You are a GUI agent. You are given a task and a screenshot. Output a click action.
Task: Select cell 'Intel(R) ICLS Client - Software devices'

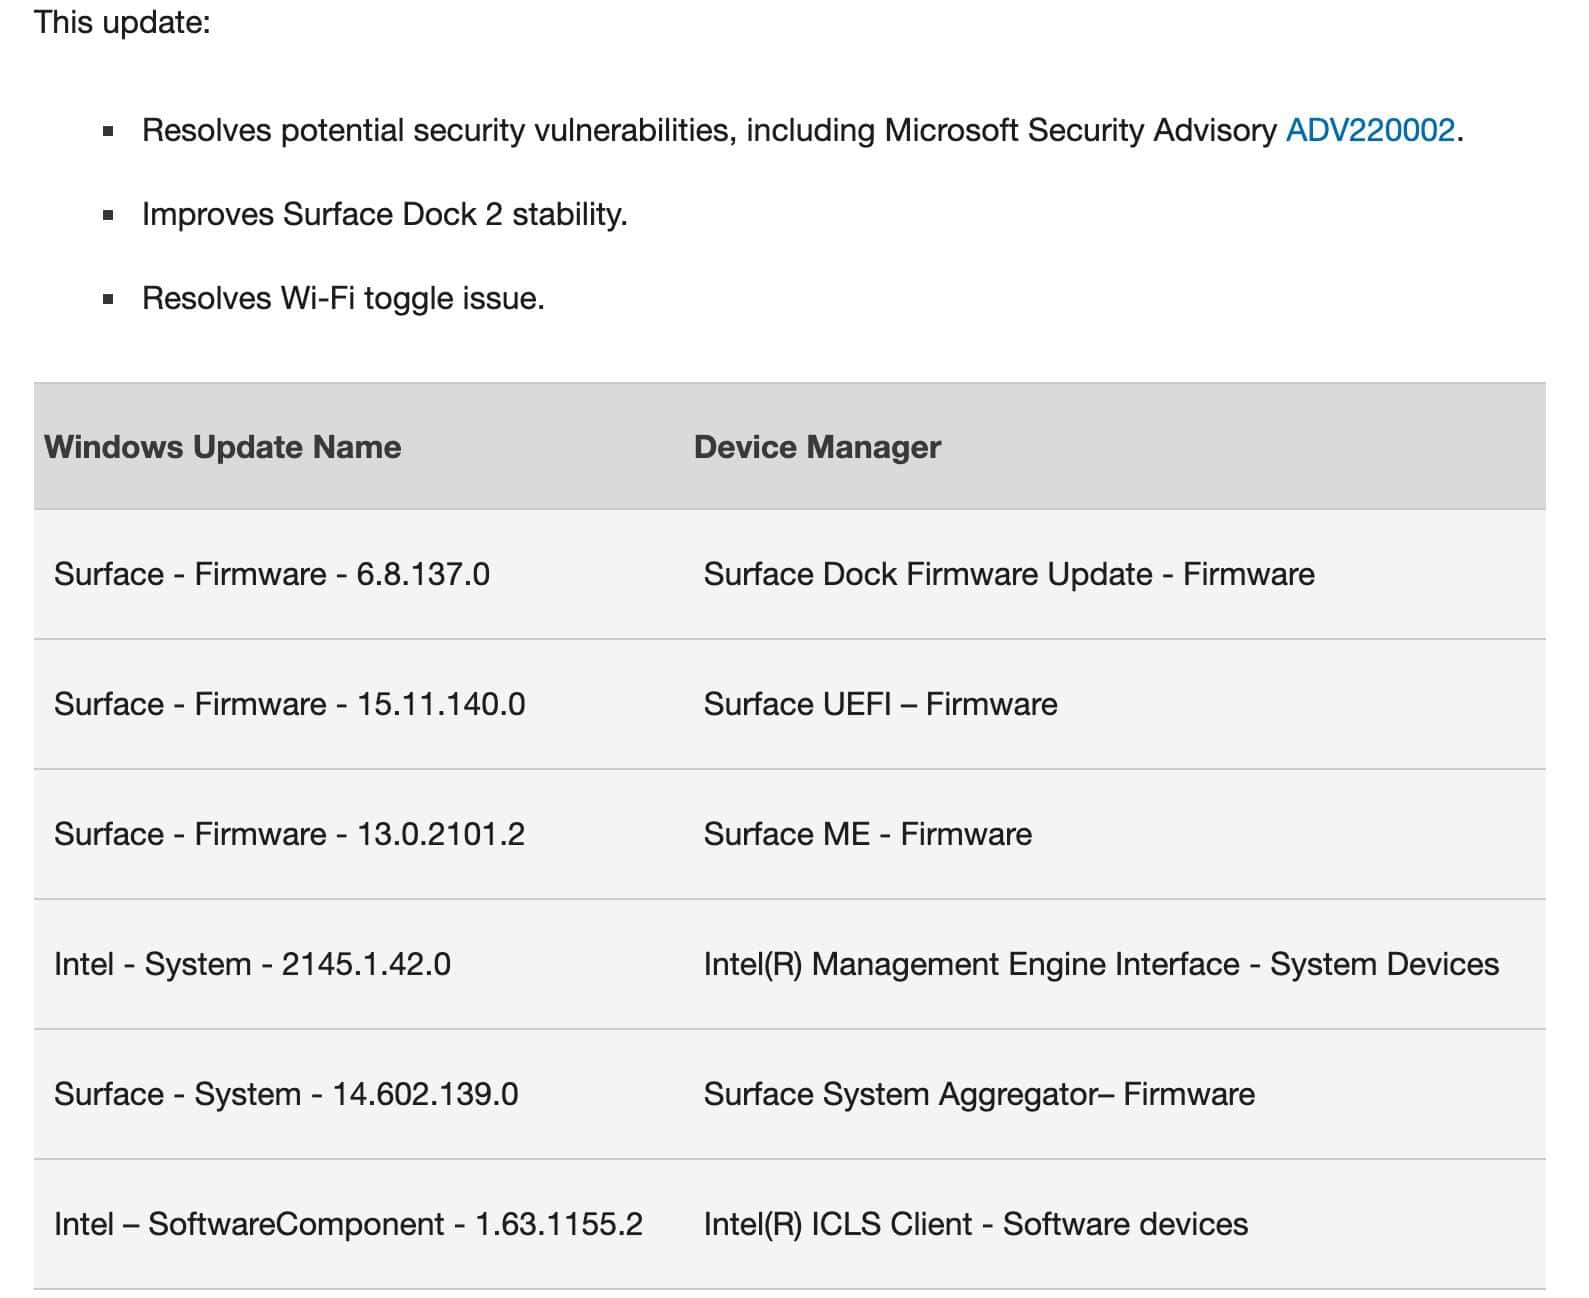[976, 1224]
